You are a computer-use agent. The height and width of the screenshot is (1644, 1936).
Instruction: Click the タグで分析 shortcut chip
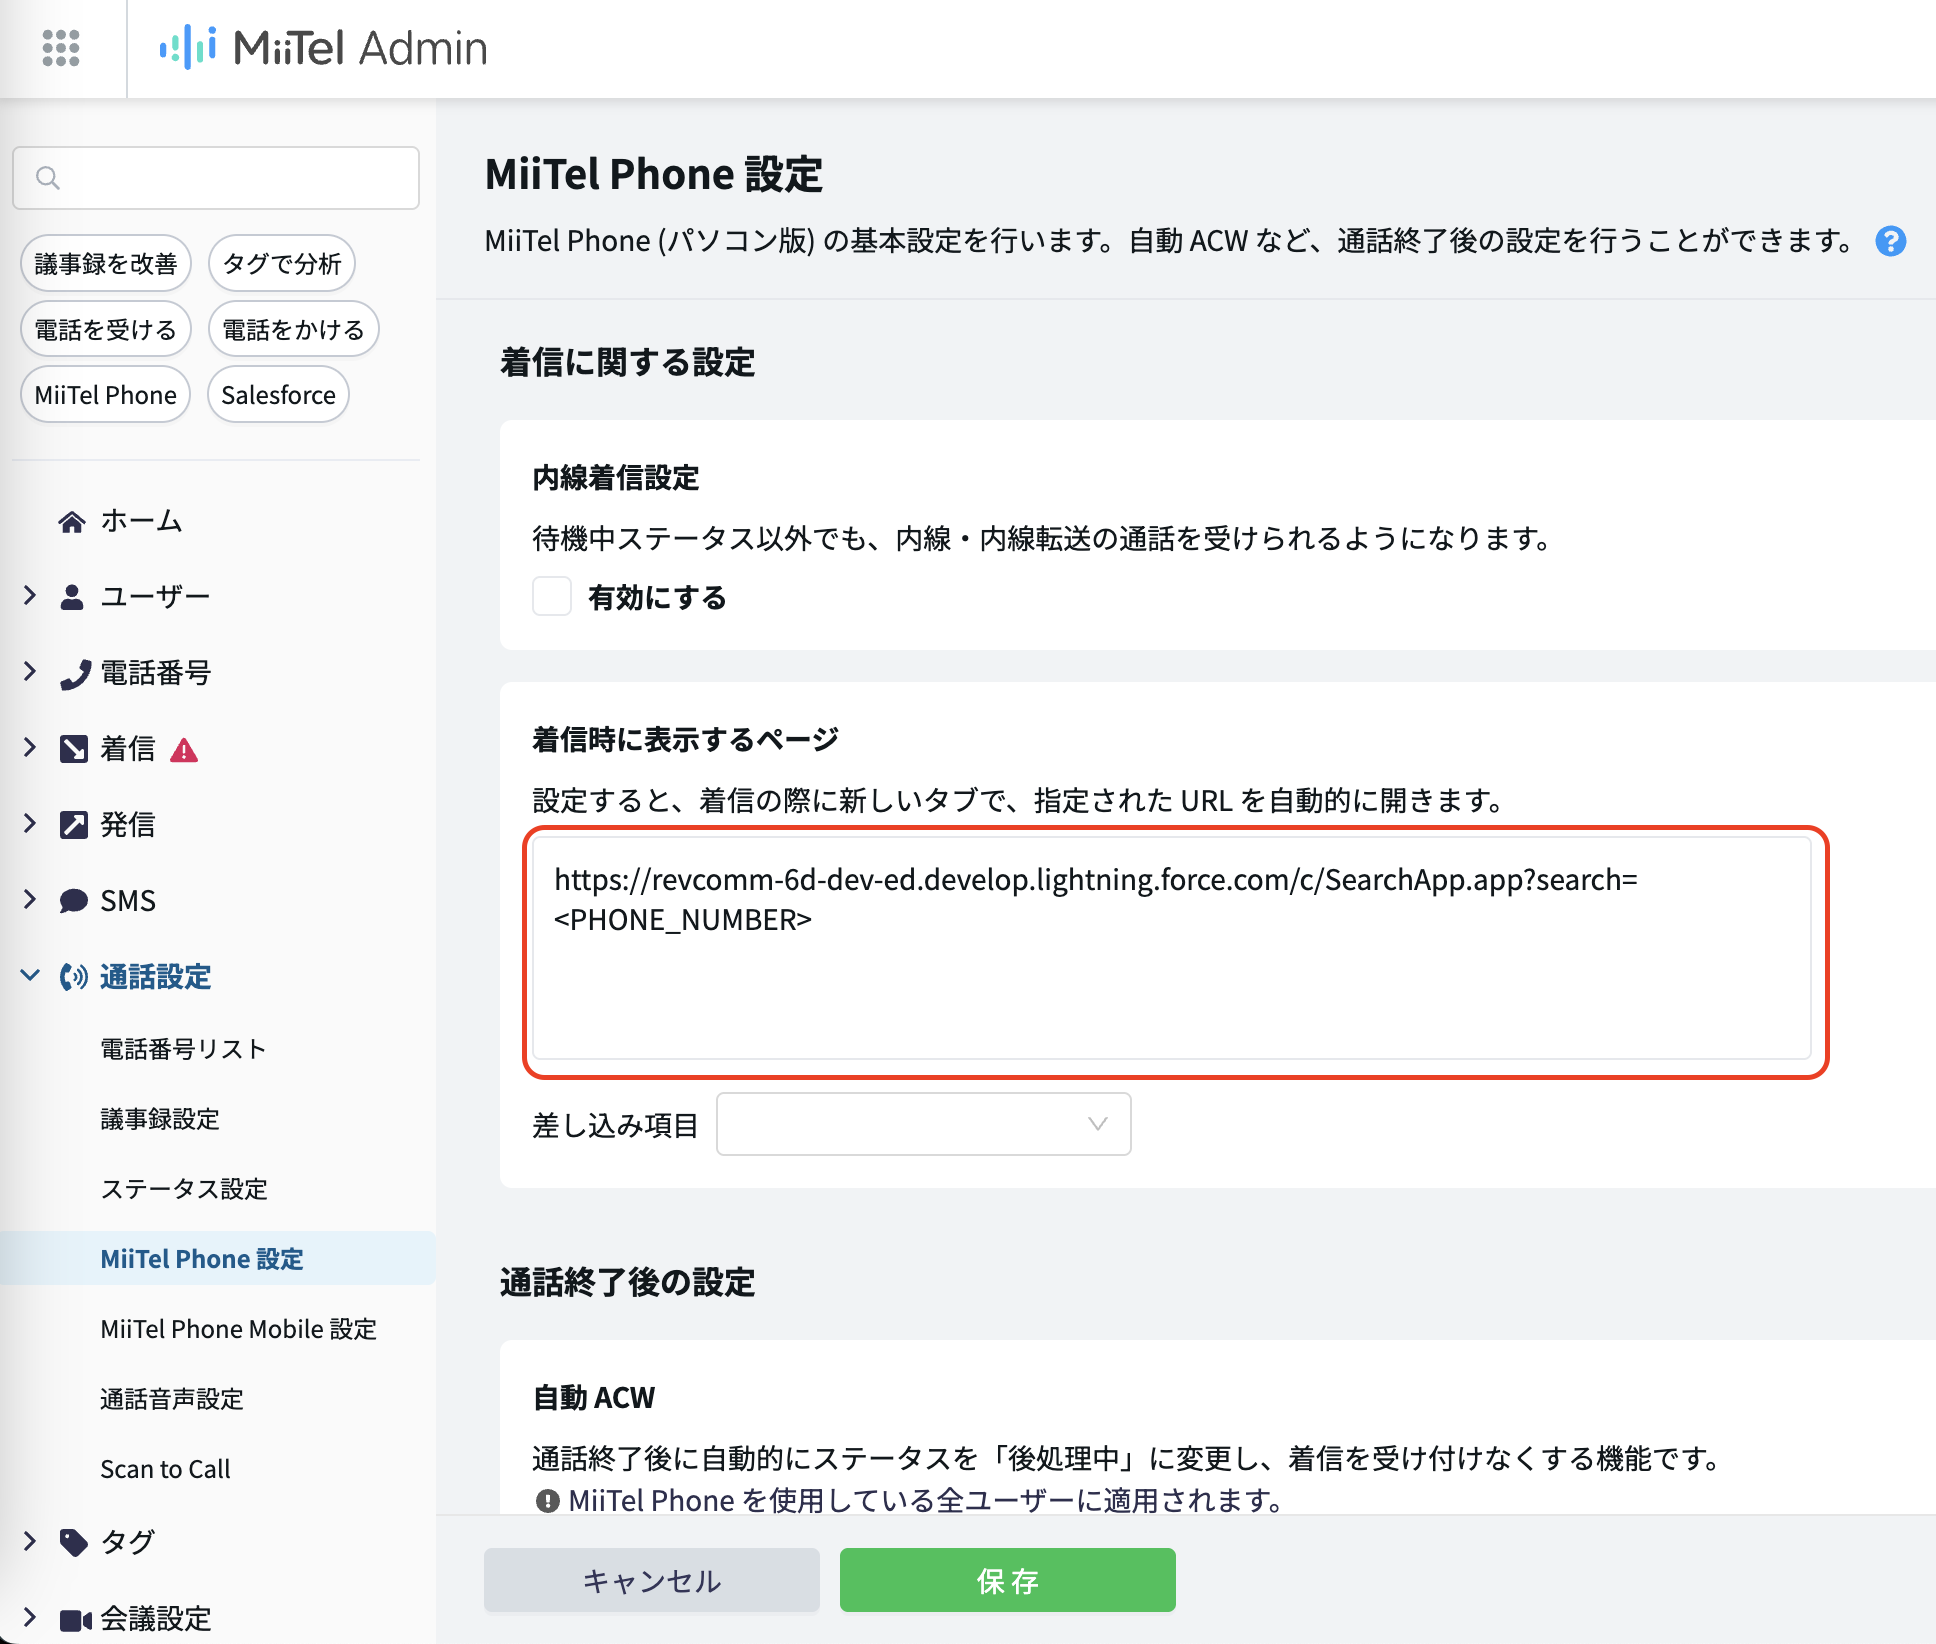(282, 263)
